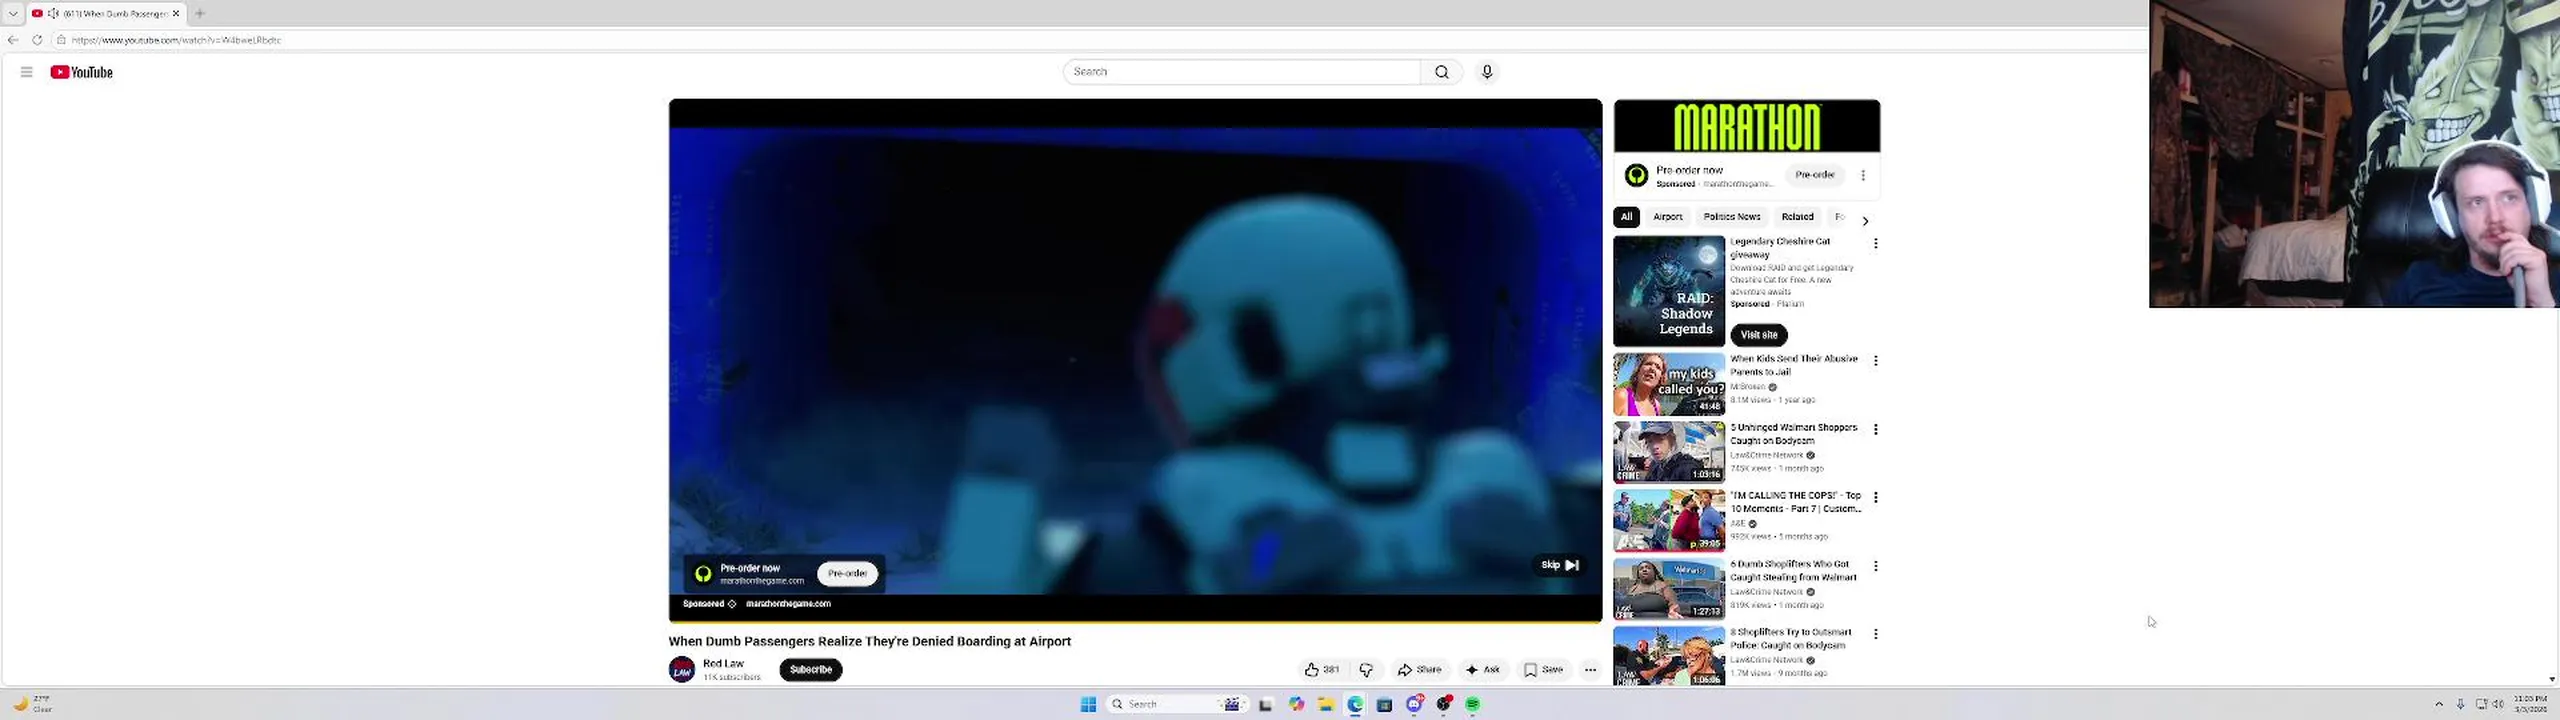Click title 'When Kids Send Their Abusive Parents to Jail'
The image size is (2560, 720).
(1794, 365)
